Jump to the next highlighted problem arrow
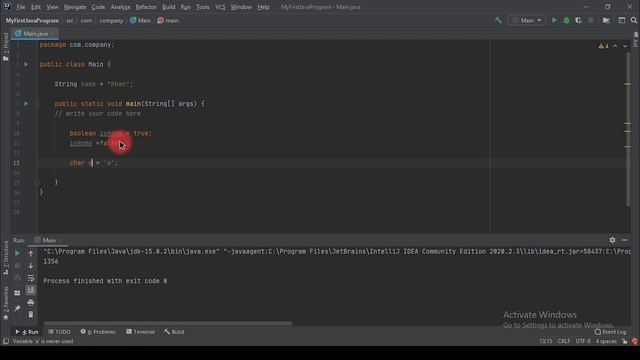The height and width of the screenshot is (360, 640). 625,46
